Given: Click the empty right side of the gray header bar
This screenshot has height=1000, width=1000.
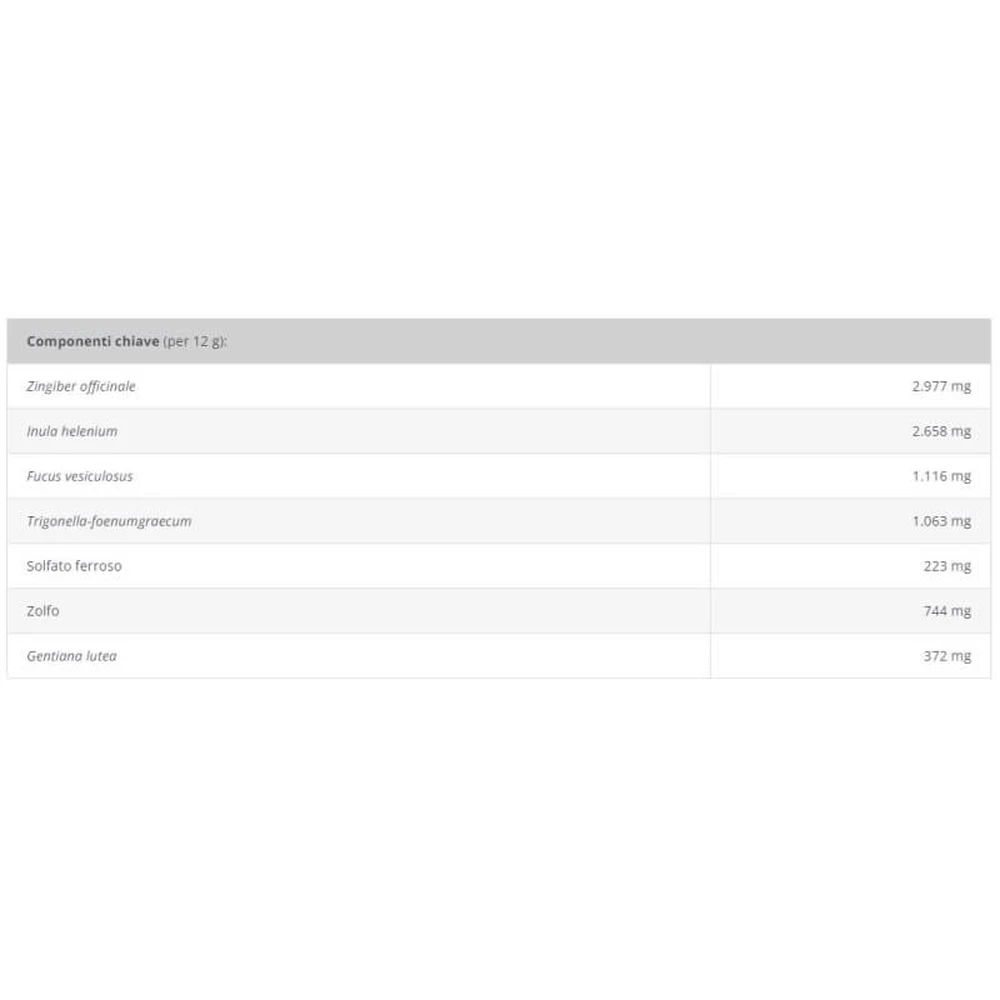Looking at the screenshot, I should [x=606, y=341].
